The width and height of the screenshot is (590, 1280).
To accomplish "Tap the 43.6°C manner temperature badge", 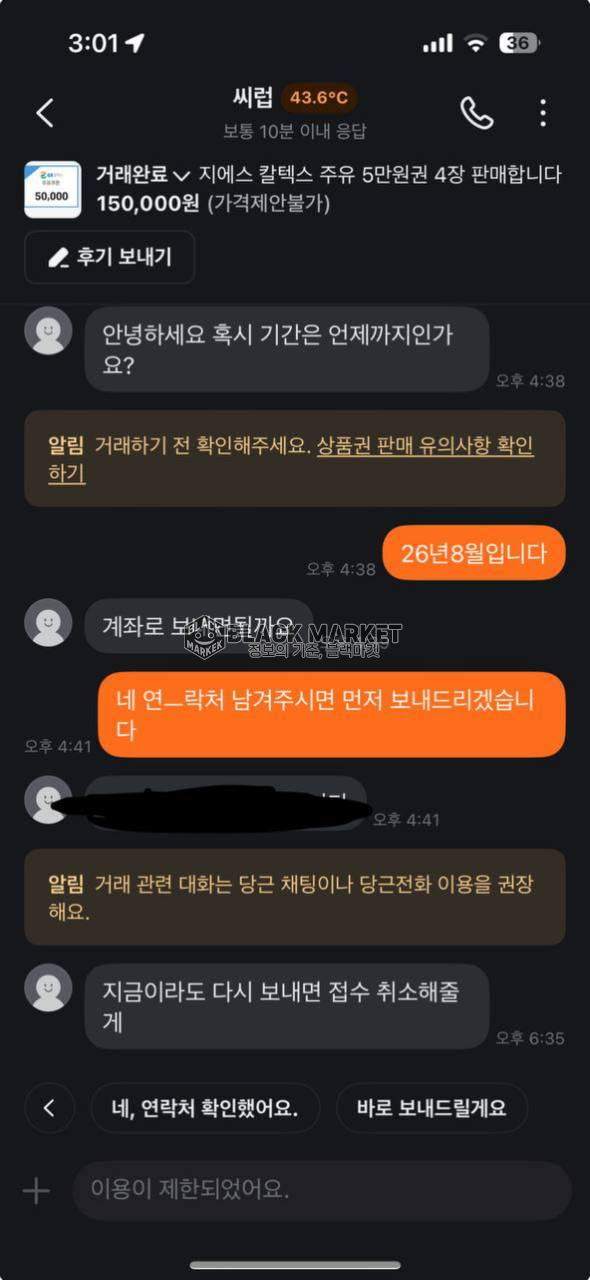I will coord(319,98).
